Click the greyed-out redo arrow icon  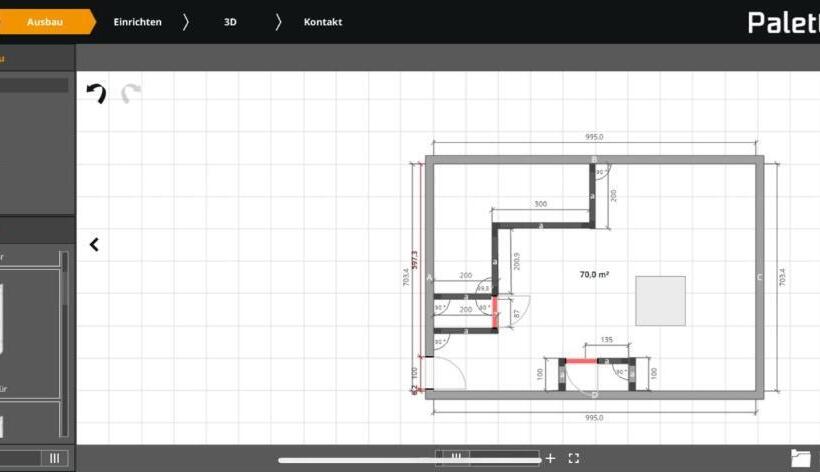coord(131,94)
